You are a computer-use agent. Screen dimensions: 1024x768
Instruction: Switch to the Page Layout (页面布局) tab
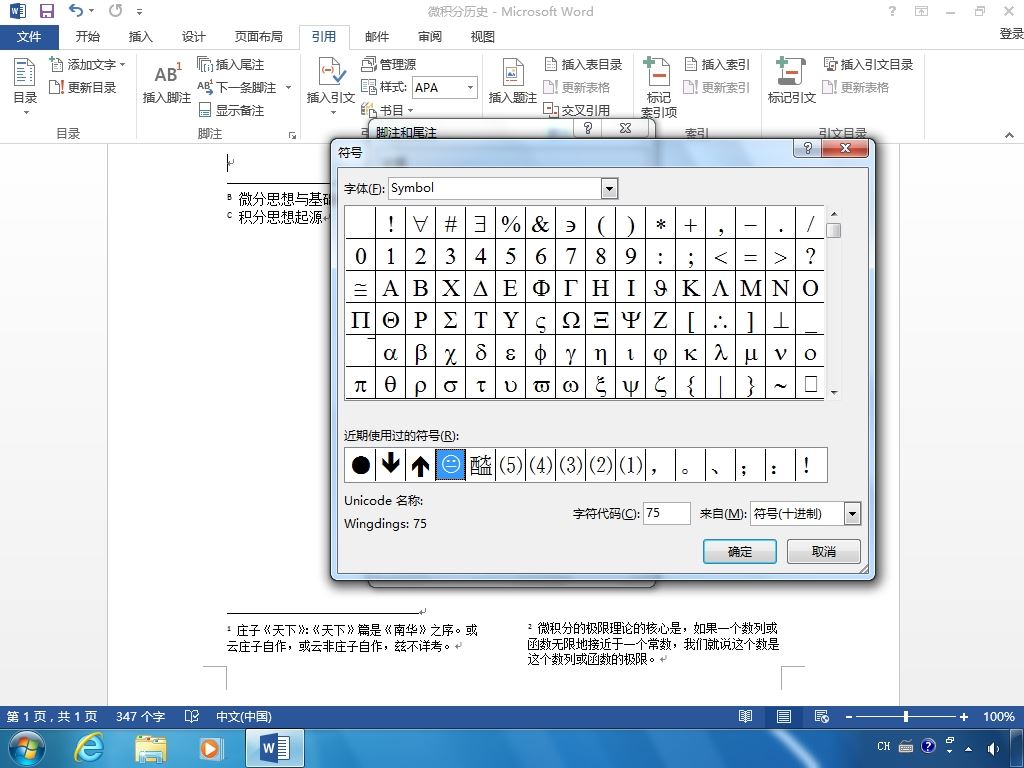pos(259,37)
